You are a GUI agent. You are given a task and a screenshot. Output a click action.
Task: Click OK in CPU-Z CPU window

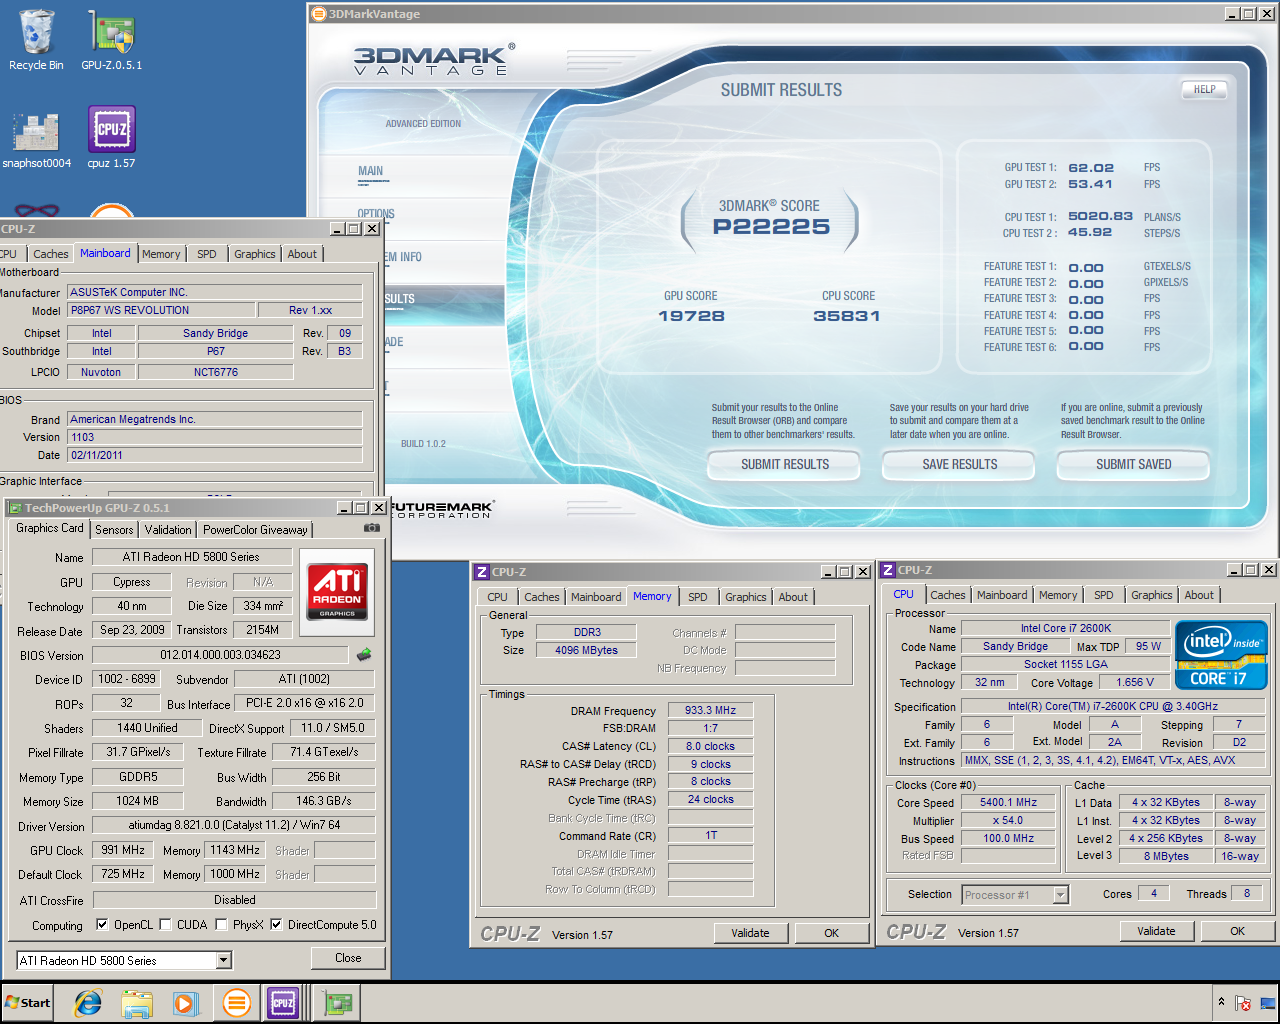click(1237, 931)
